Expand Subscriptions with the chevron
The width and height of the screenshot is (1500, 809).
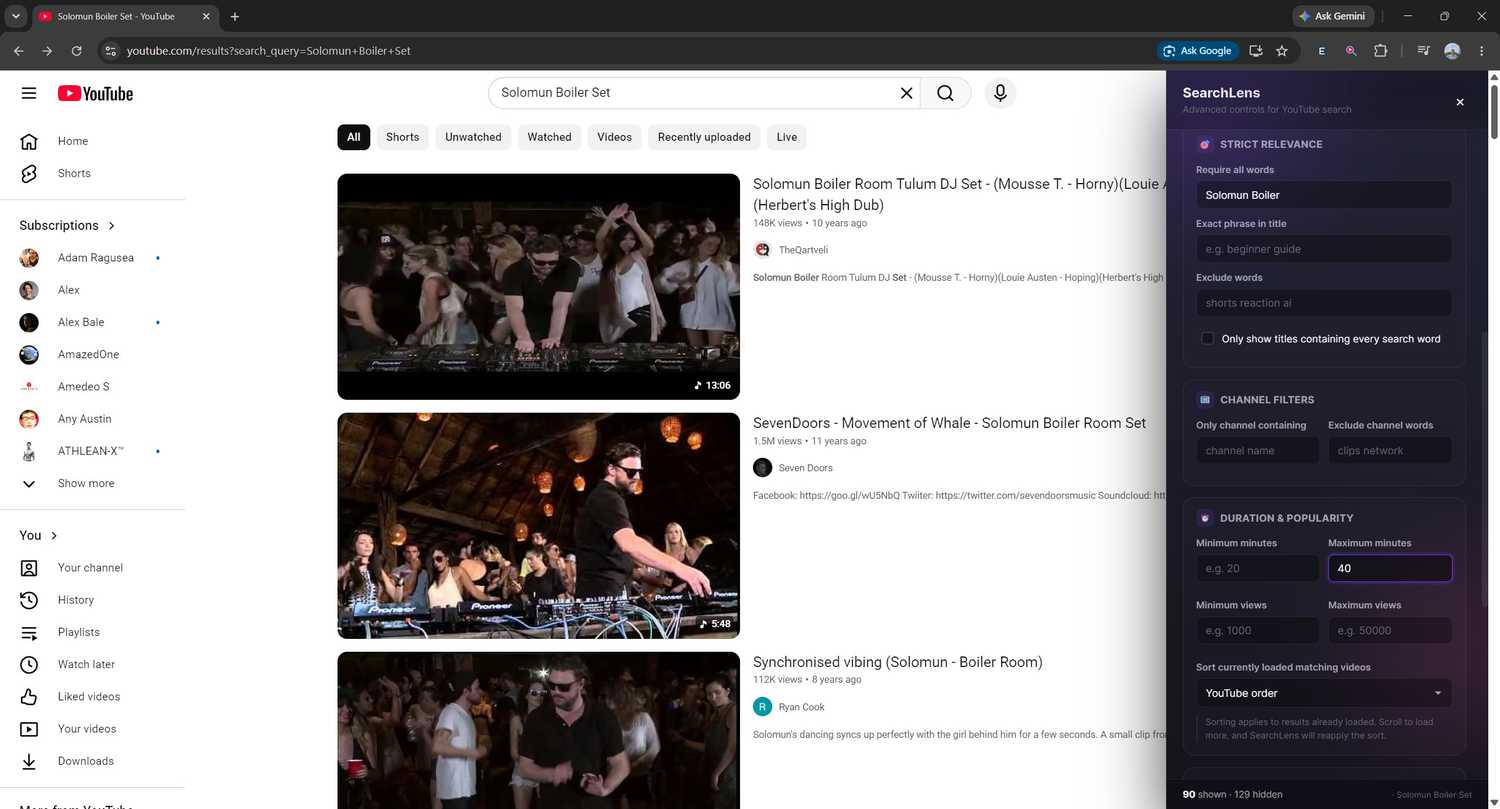click(112, 226)
